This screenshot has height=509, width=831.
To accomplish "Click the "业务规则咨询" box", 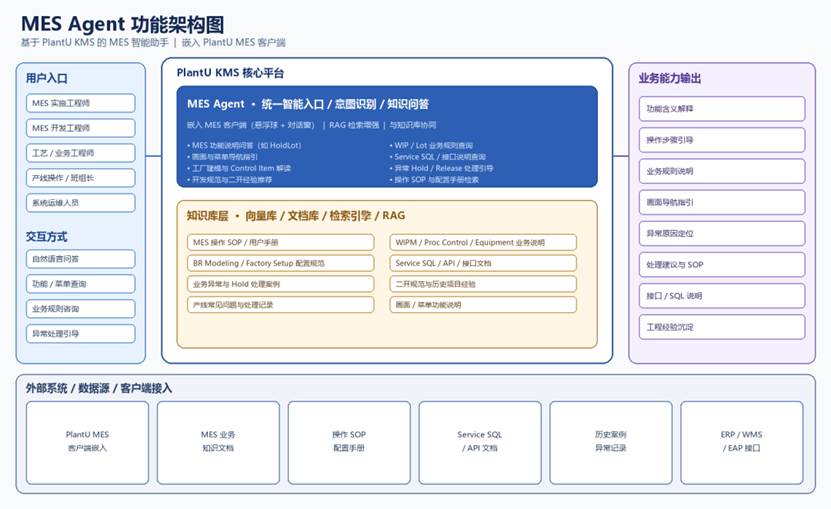I will click(x=81, y=309).
